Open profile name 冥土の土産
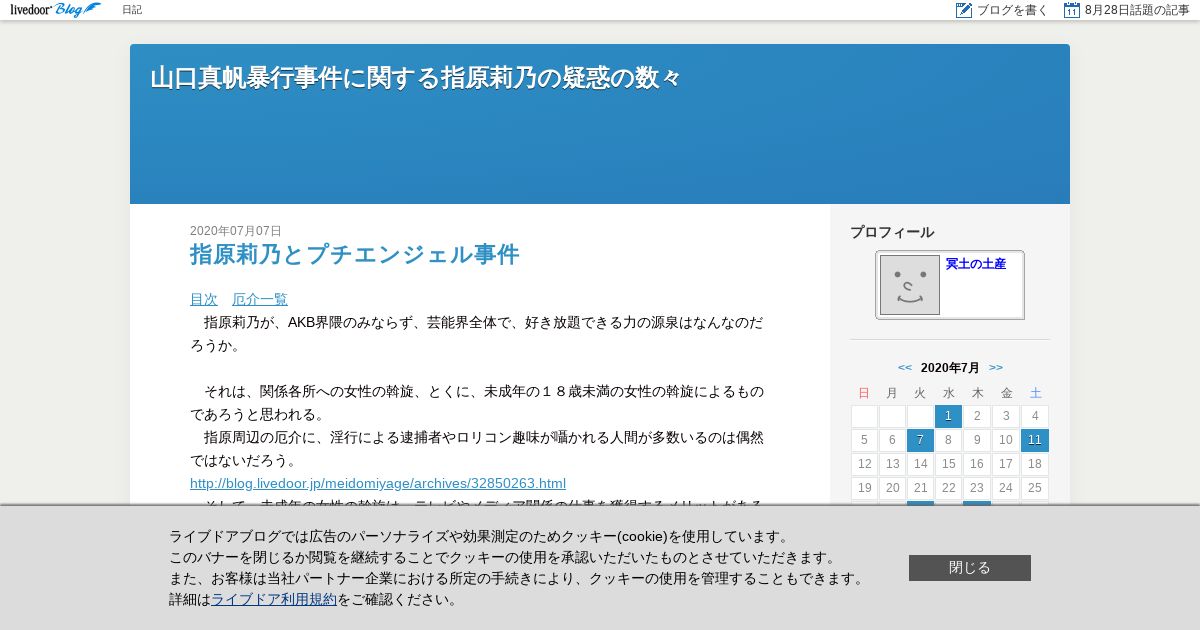This screenshot has height=630, width=1200. pyautogui.click(x=976, y=264)
